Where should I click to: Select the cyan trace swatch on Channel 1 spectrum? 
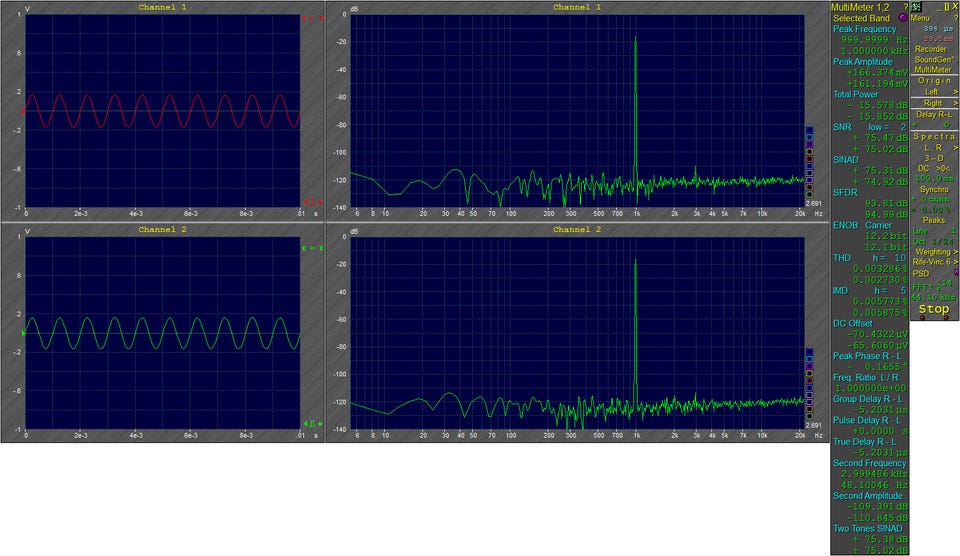[809, 137]
